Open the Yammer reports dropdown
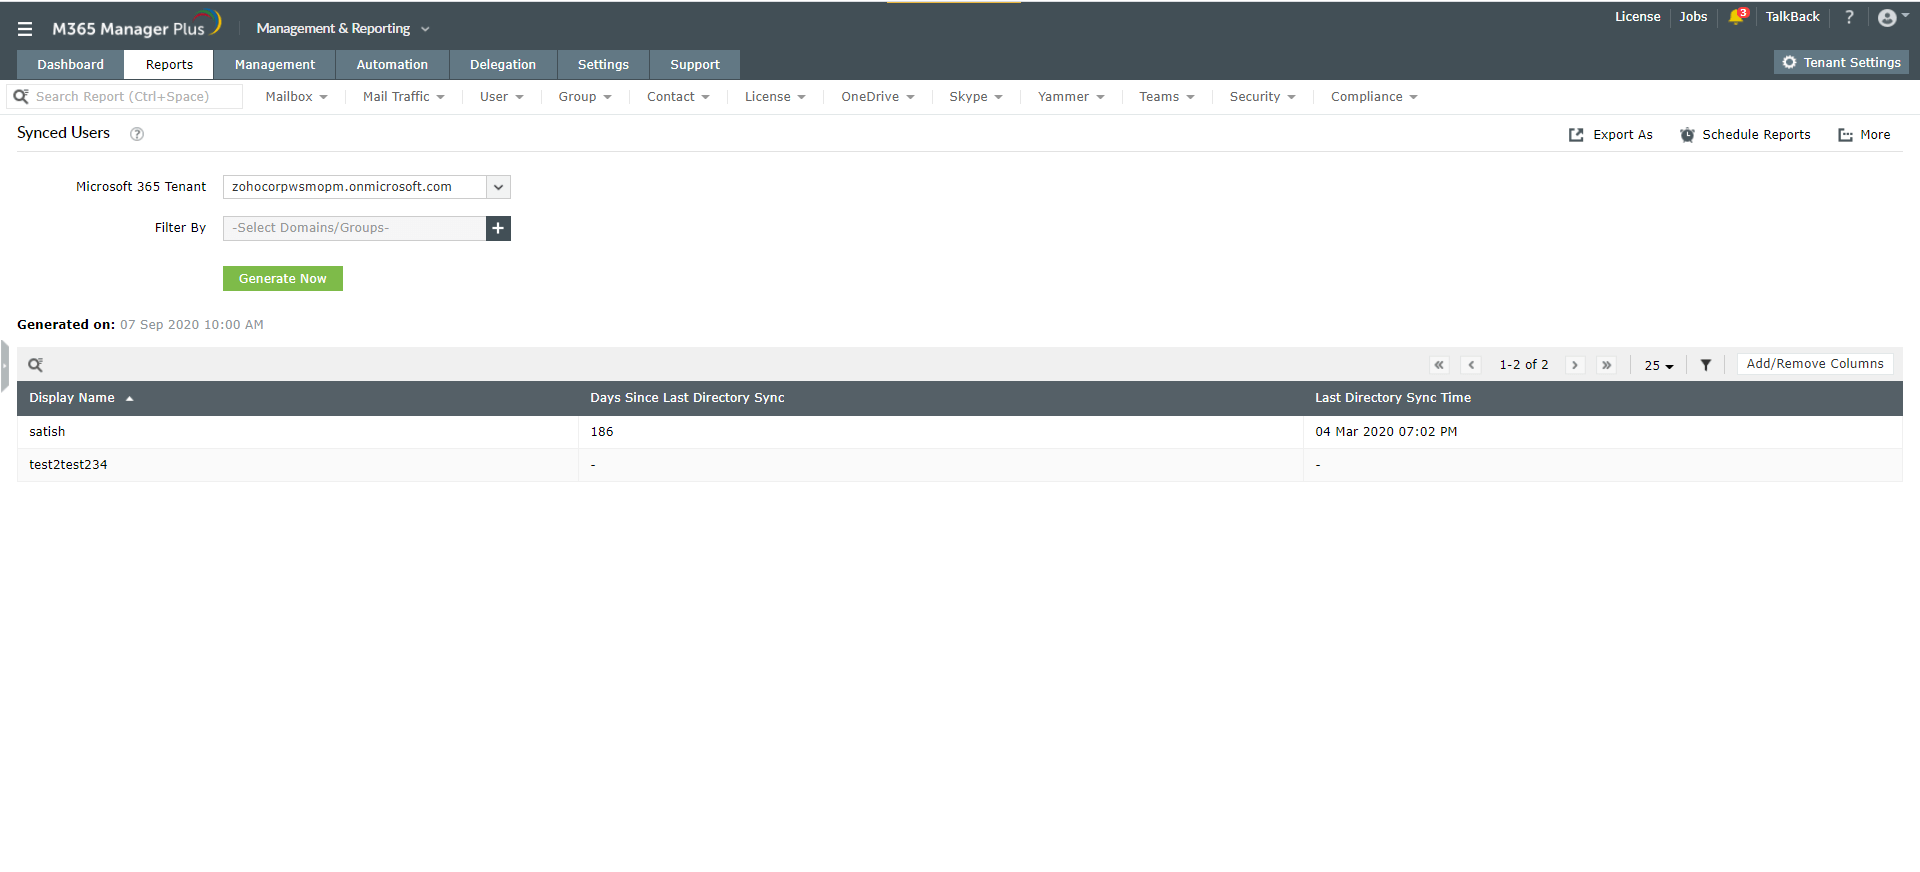The image size is (1920, 872). (x=1071, y=97)
